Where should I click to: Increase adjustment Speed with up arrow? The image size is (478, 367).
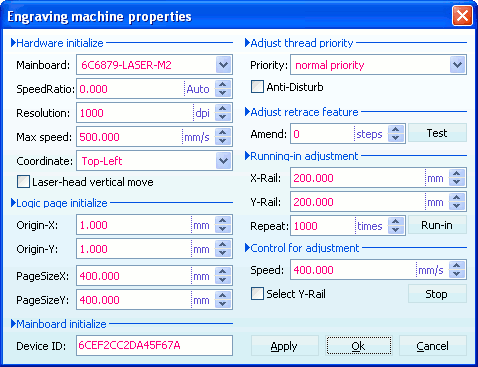457,266
